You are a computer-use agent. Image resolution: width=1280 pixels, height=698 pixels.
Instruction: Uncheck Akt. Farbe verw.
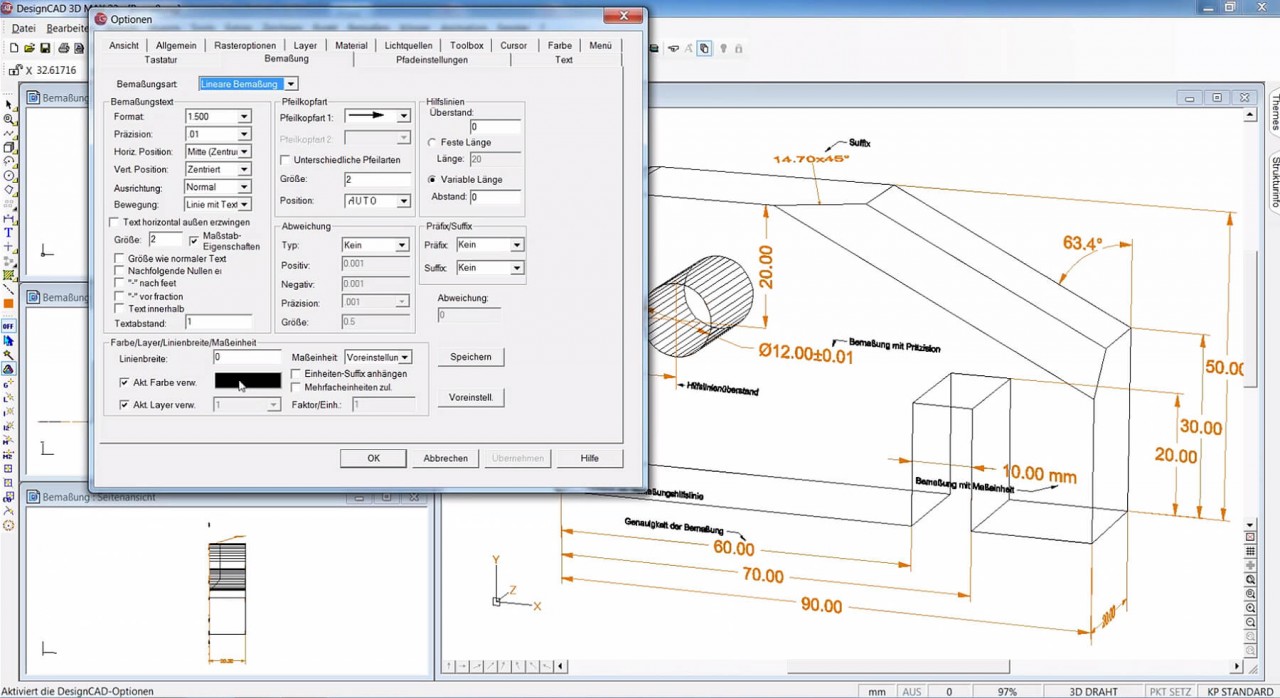tap(125, 382)
